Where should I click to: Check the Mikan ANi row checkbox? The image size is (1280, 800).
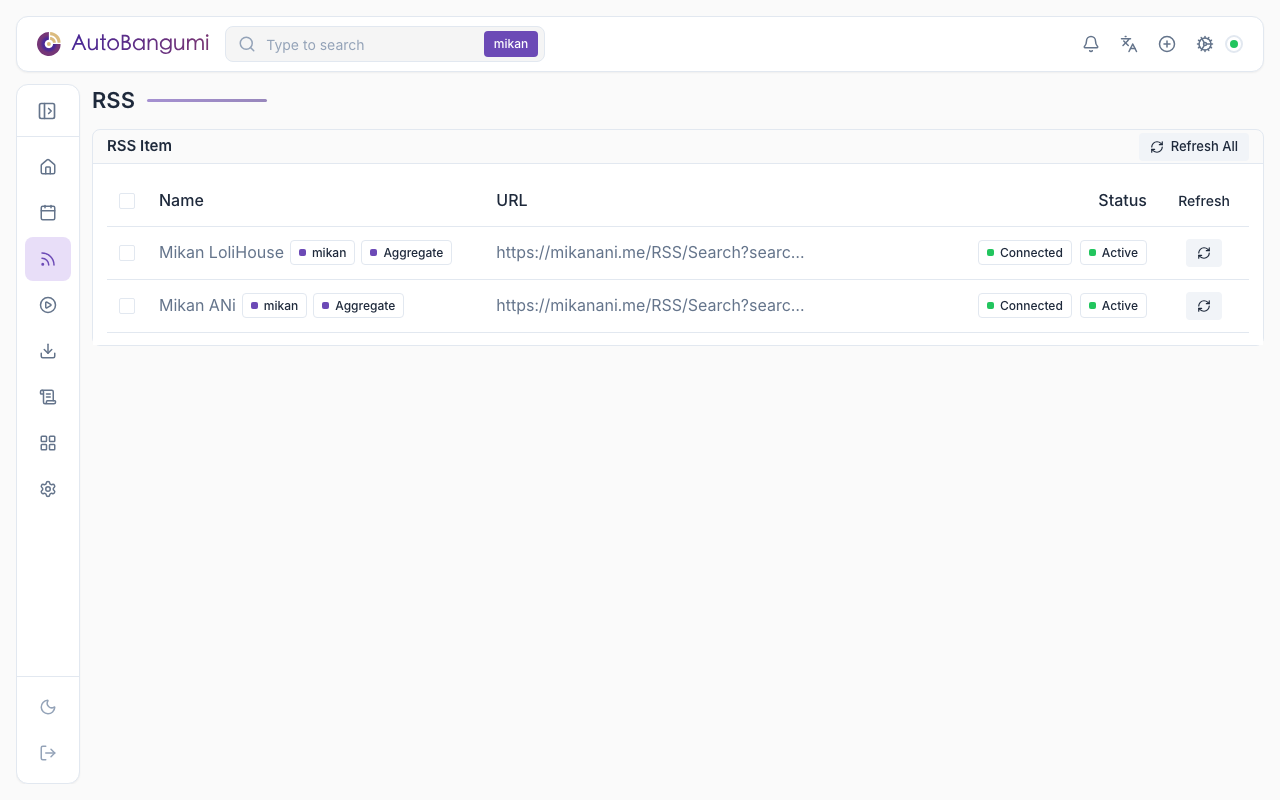click(x=127, y=306)
